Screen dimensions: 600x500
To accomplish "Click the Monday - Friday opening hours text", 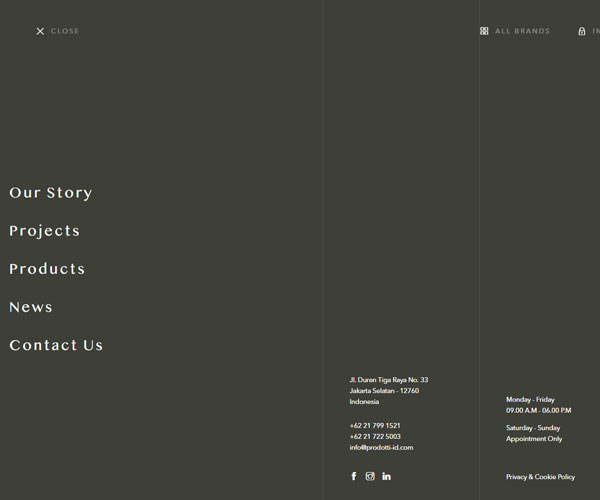I will coord(530,399).
